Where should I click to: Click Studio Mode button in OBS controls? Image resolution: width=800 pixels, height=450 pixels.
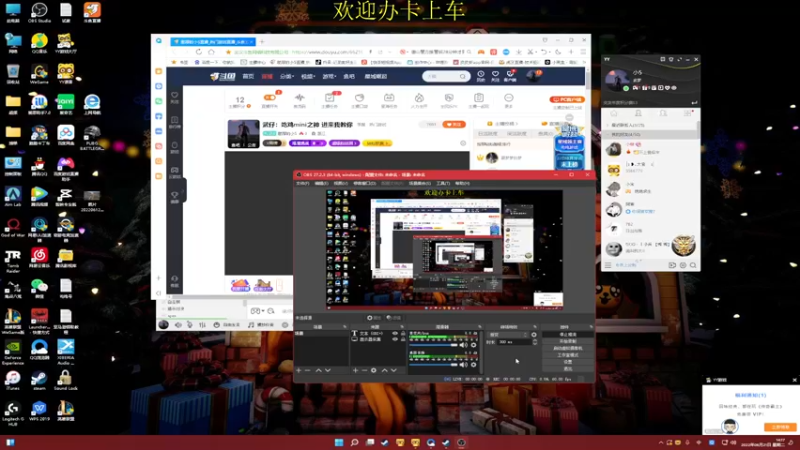[568, 355]
